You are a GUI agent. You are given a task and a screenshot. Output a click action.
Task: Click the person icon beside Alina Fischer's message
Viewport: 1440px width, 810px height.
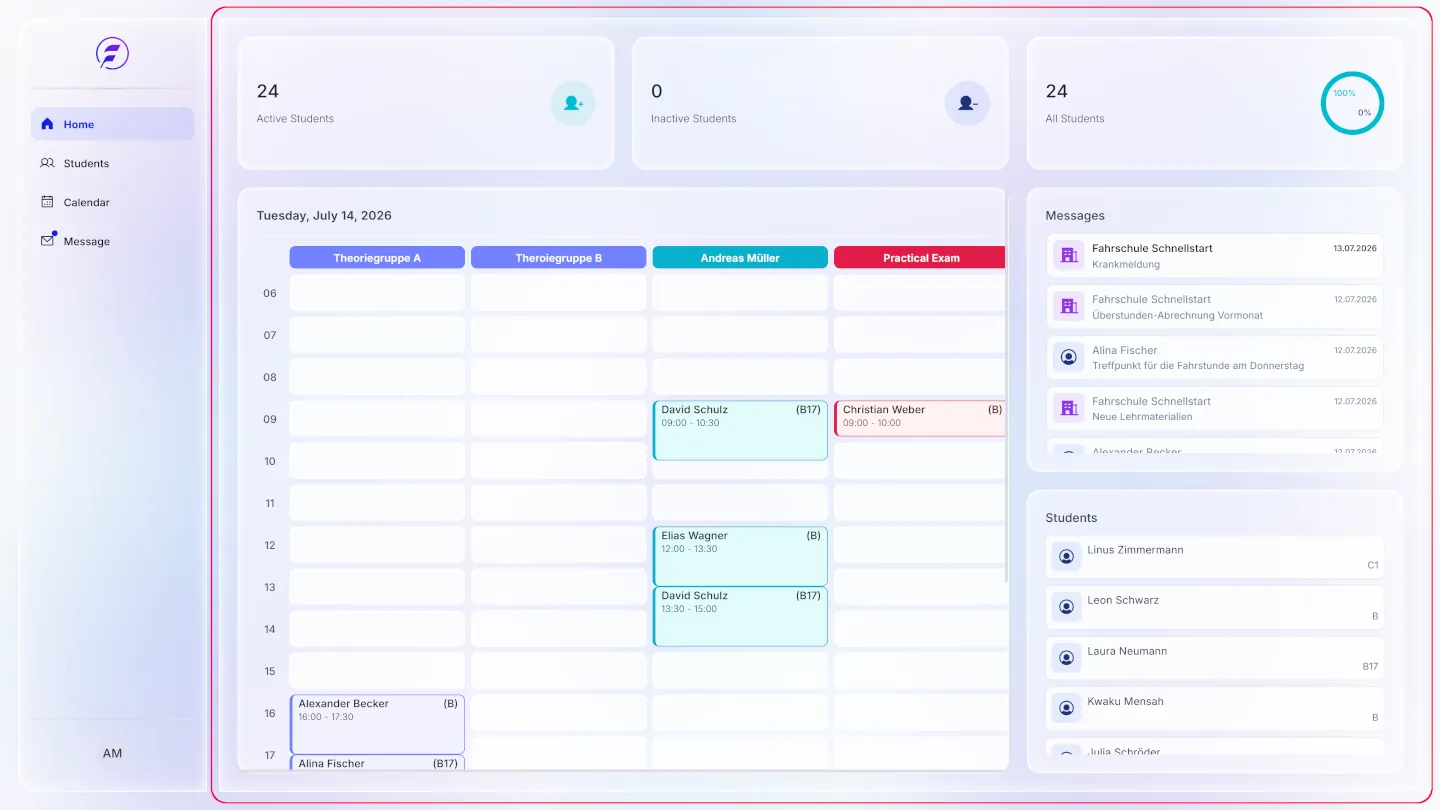[x=1069, y=357]
